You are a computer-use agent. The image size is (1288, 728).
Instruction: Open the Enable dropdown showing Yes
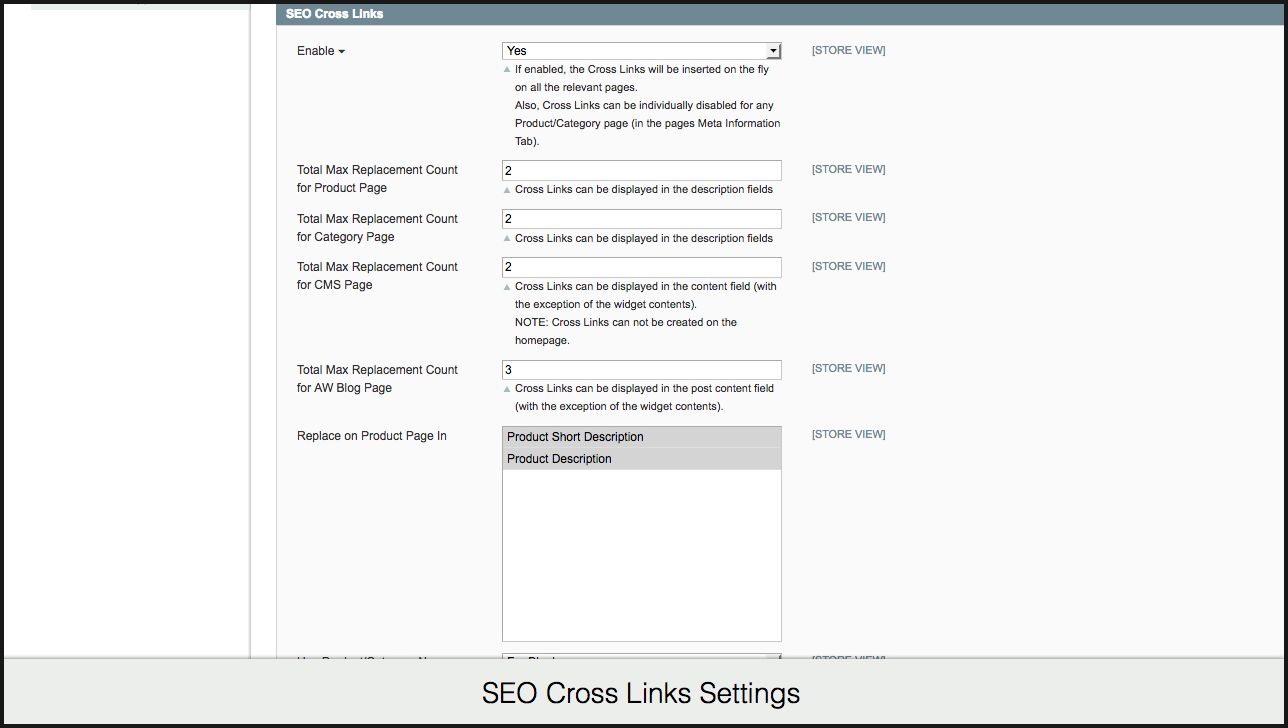coord(641,51)
